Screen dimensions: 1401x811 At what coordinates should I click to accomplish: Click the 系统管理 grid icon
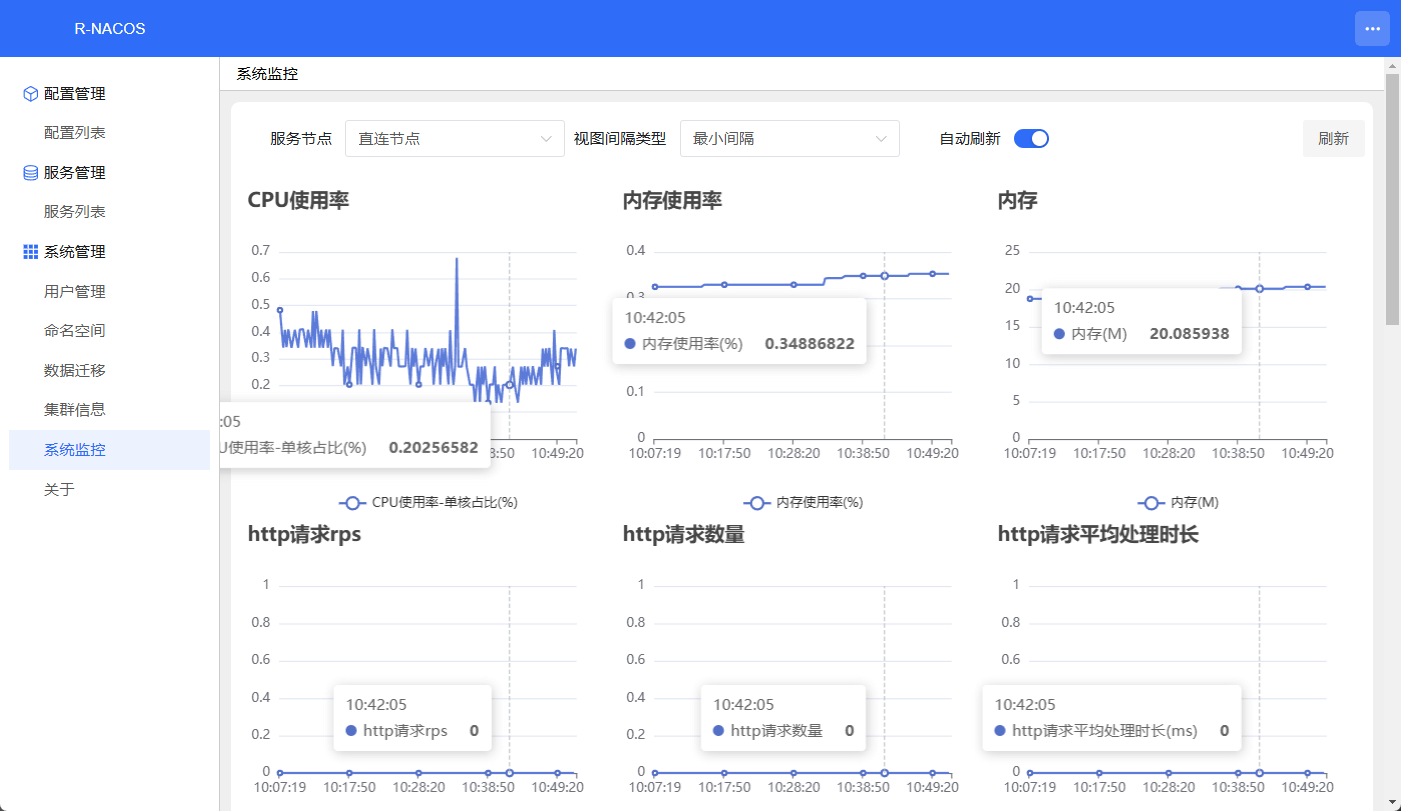pos(30,252)
